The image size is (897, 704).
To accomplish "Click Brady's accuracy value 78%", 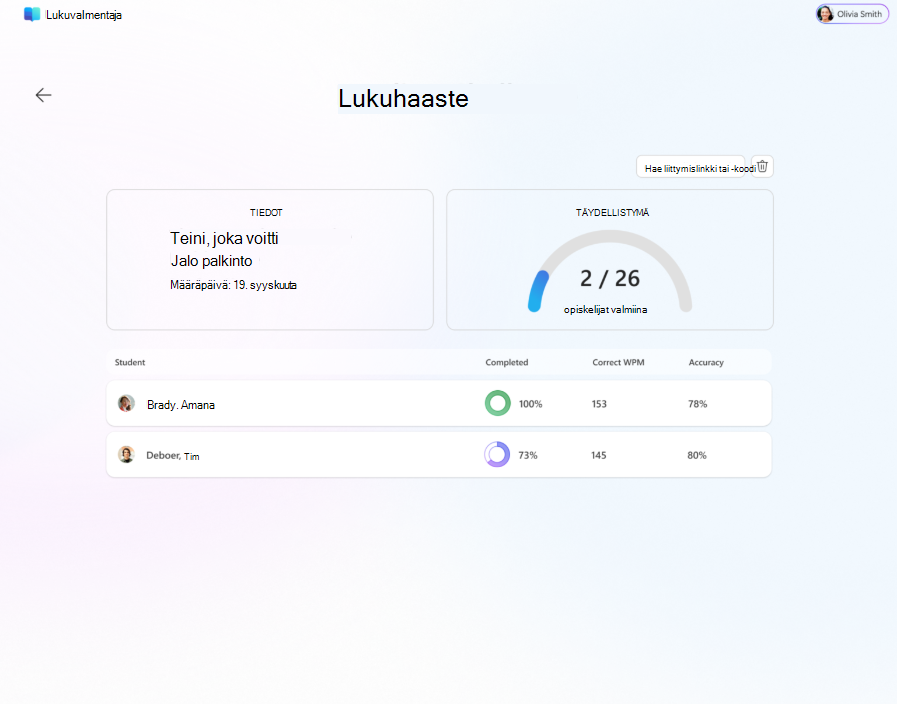I will click(697, 404).
